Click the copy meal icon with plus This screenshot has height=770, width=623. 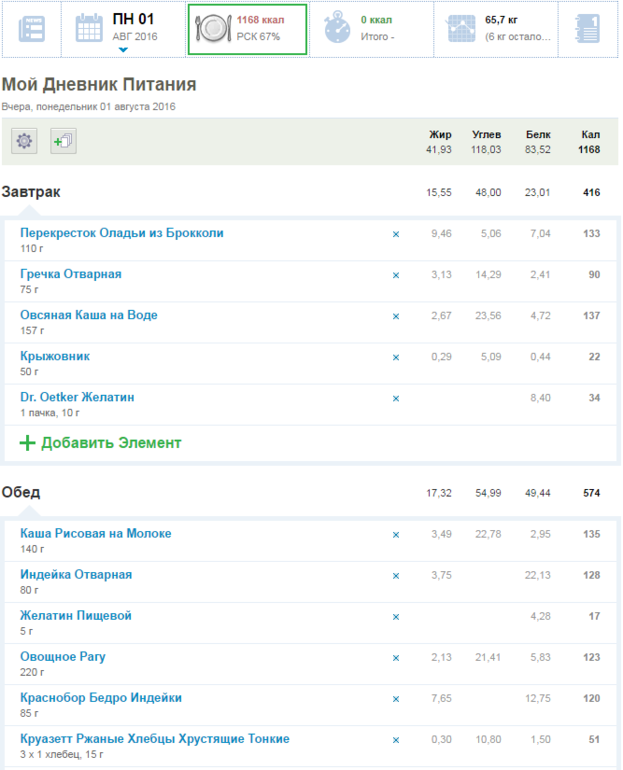coord(63,142)
